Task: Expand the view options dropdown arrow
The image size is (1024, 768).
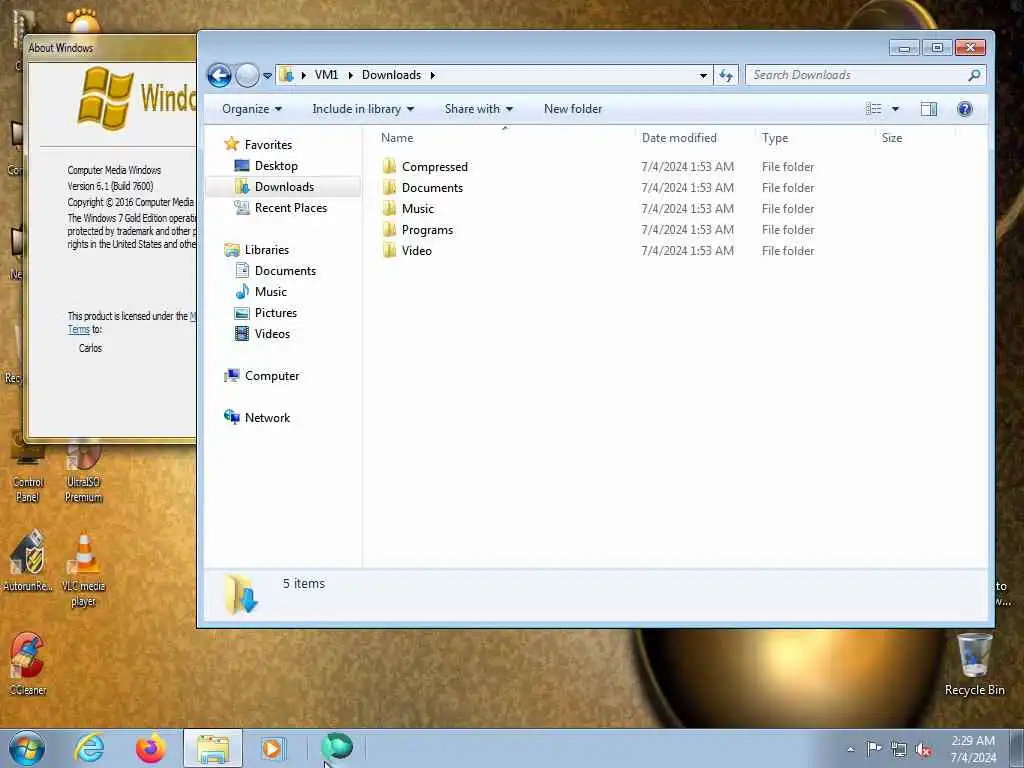Action: point(895,109)
